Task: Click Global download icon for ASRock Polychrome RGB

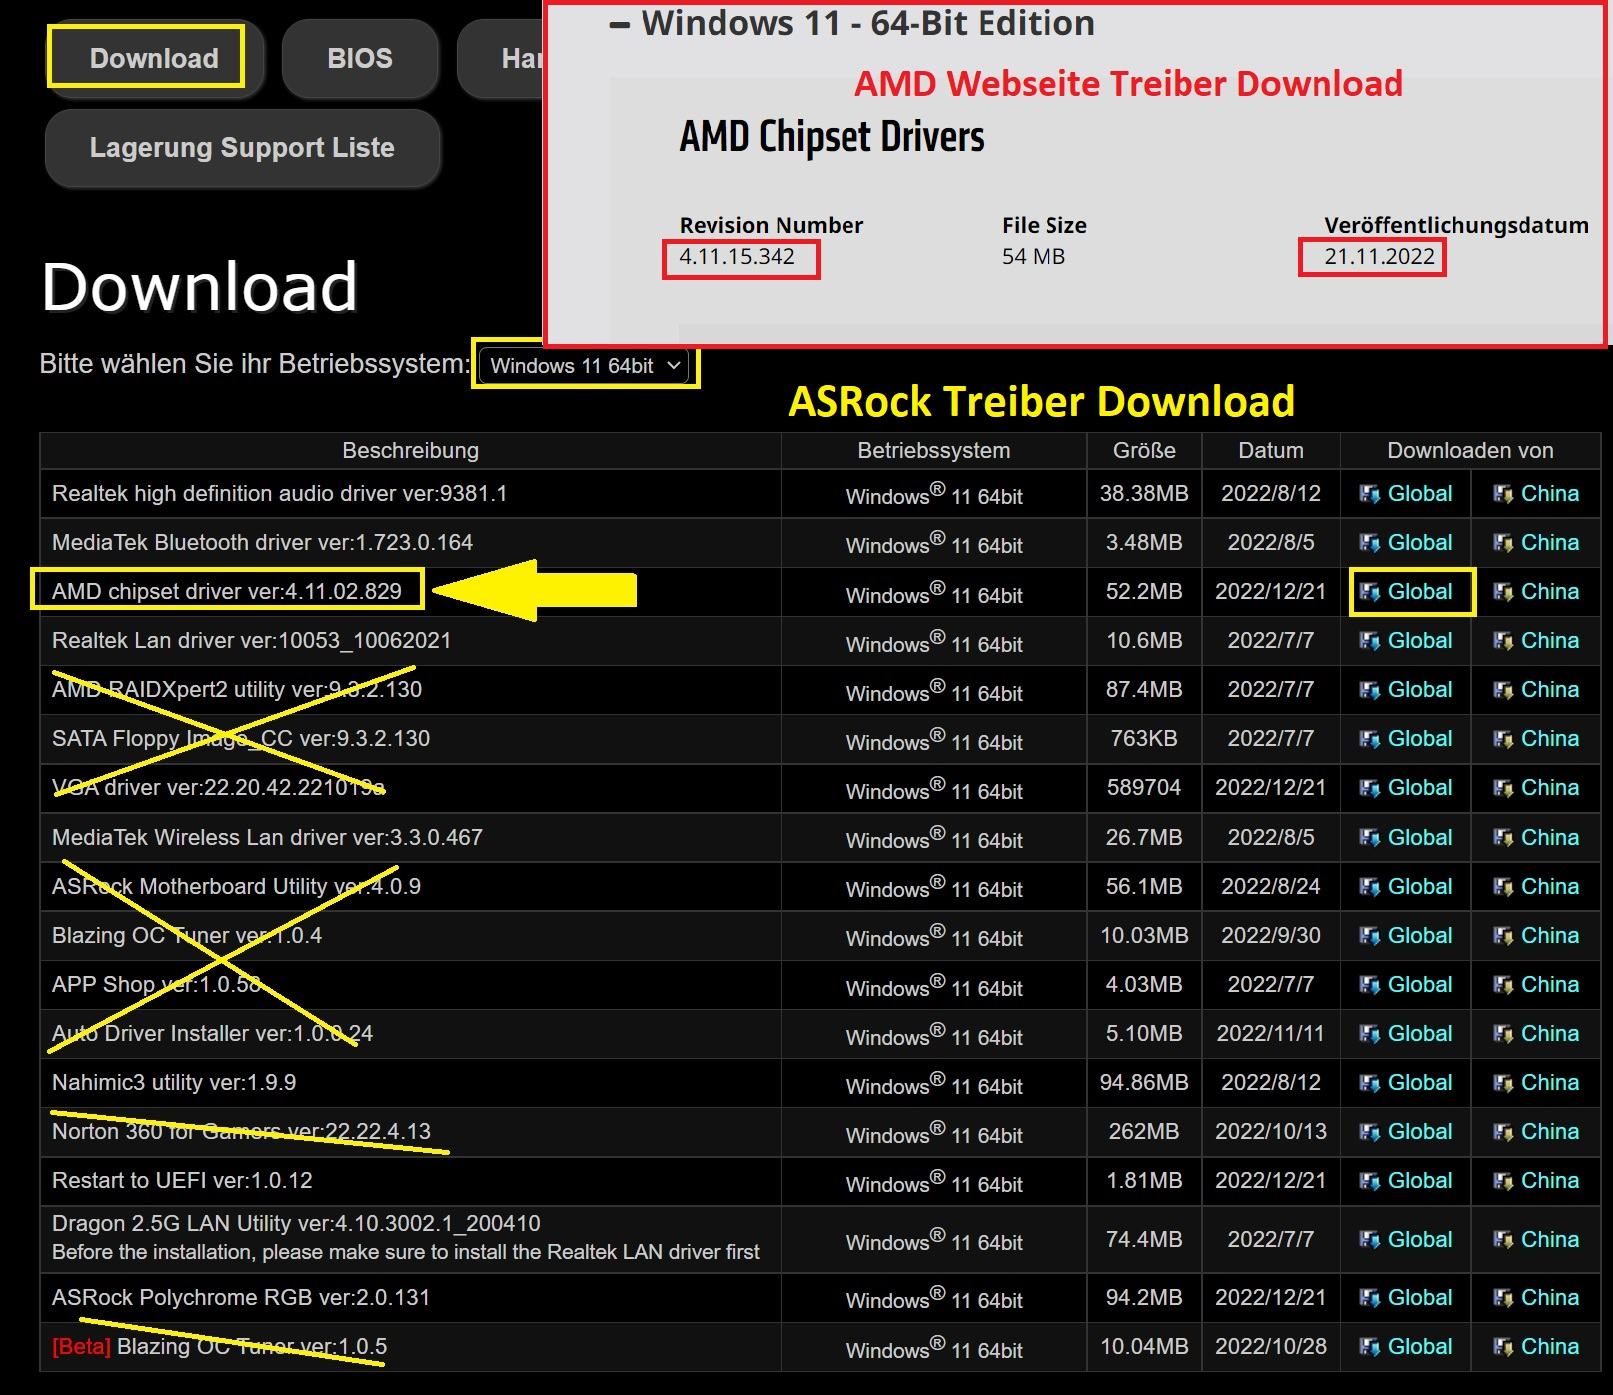Action: (1369, 1298)
